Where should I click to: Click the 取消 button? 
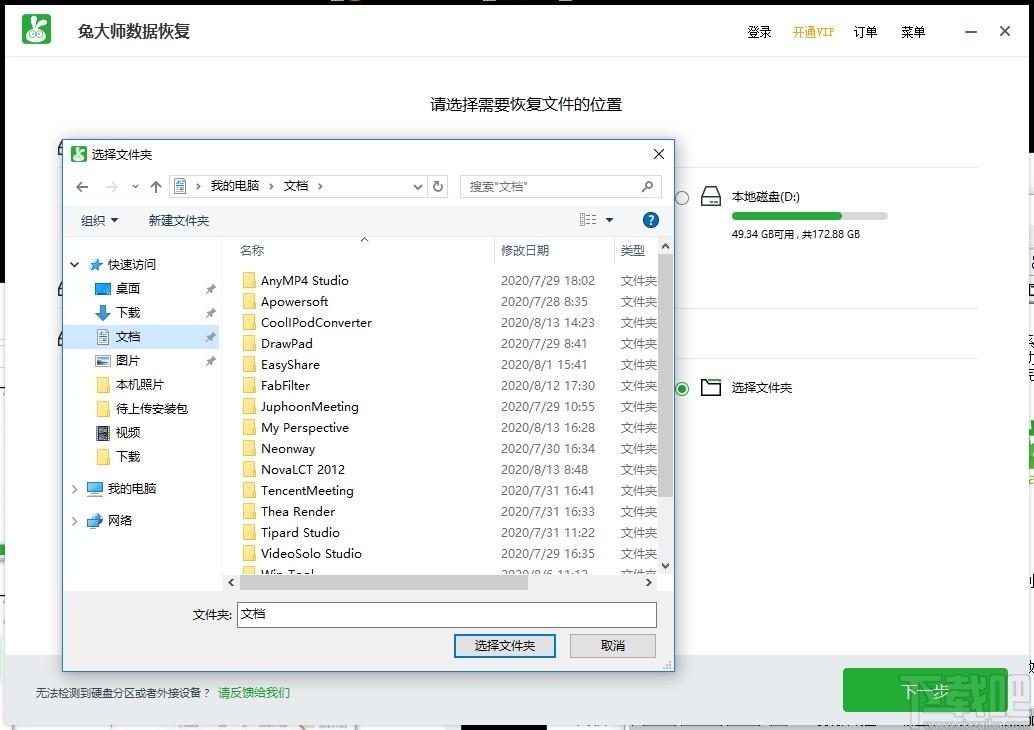pos(613,646)
